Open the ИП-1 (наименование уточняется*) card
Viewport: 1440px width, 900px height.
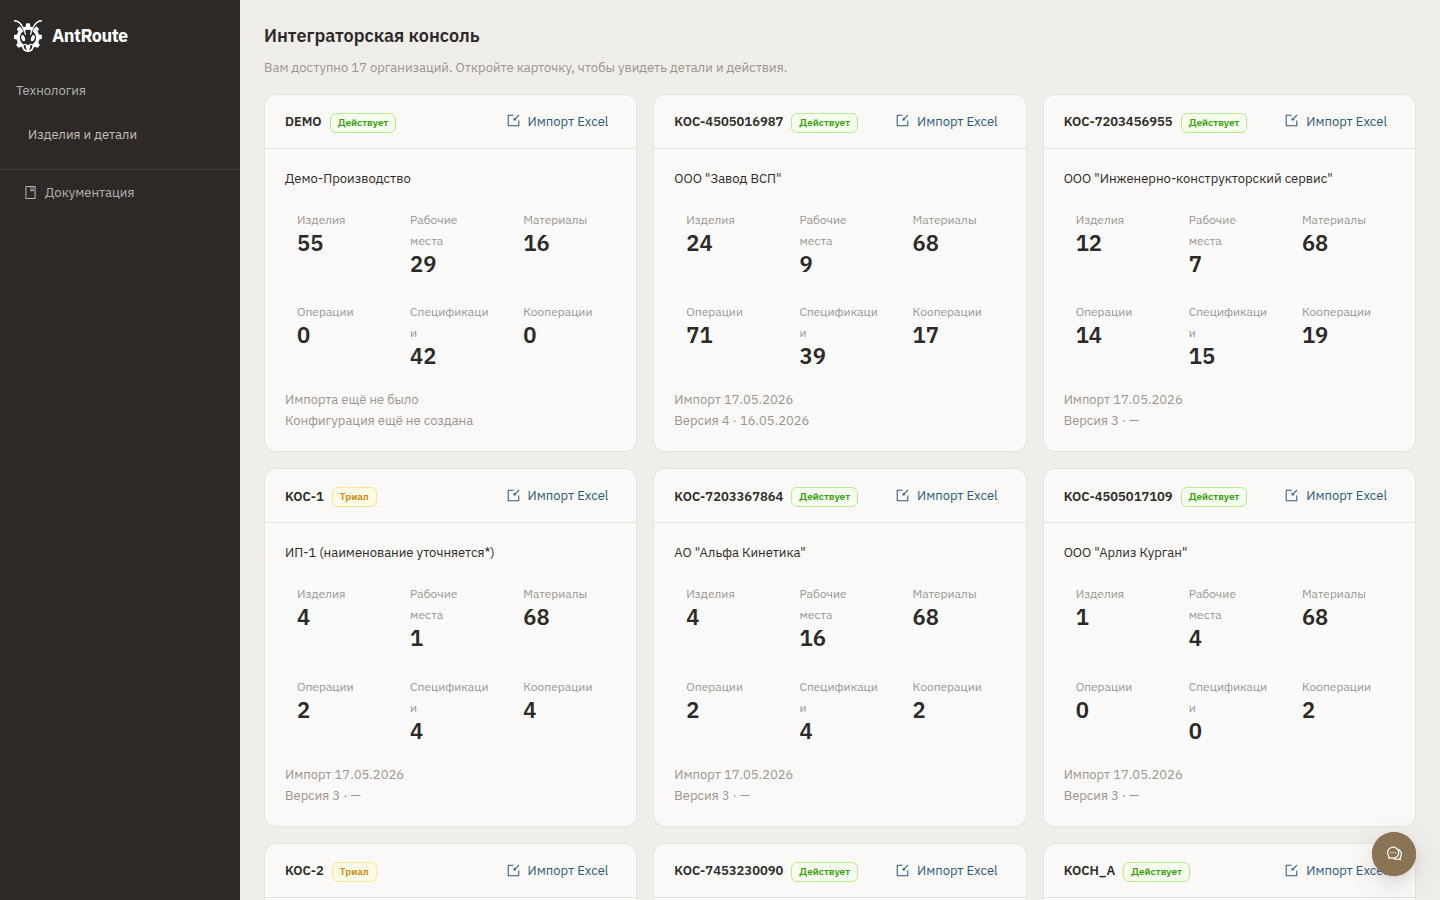(450, 648)
